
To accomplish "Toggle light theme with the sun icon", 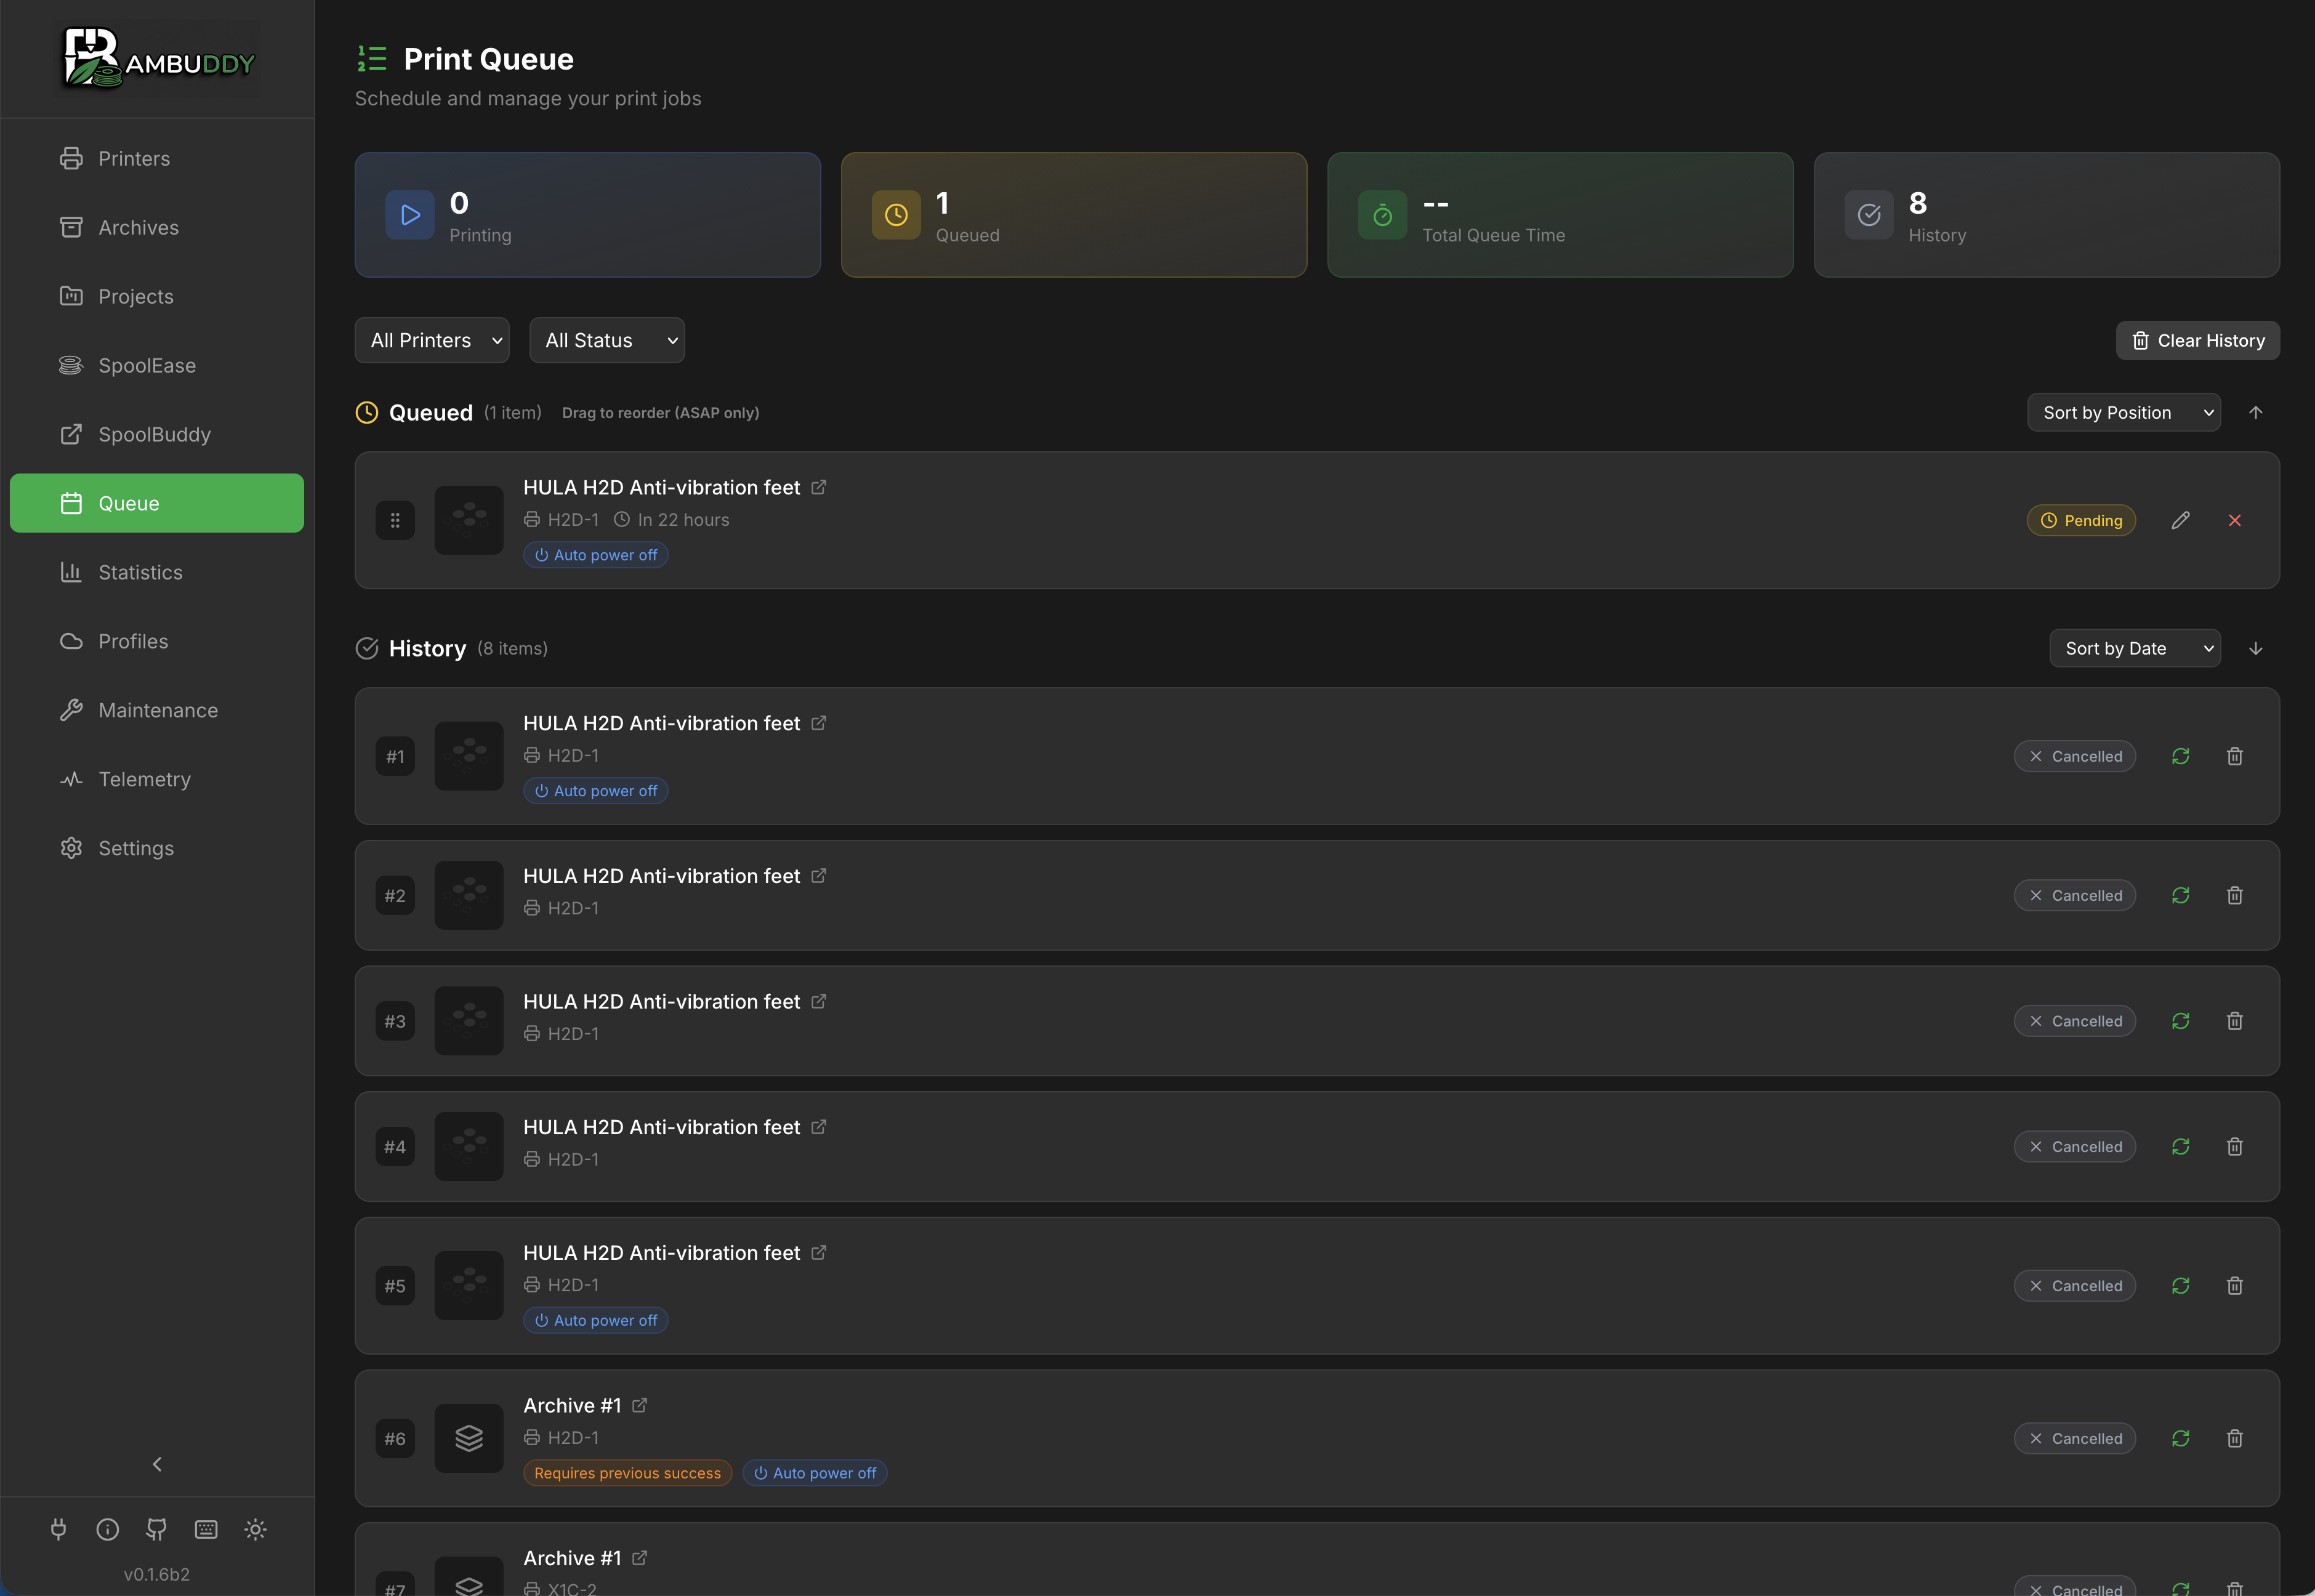I will tap(255, 1529).
